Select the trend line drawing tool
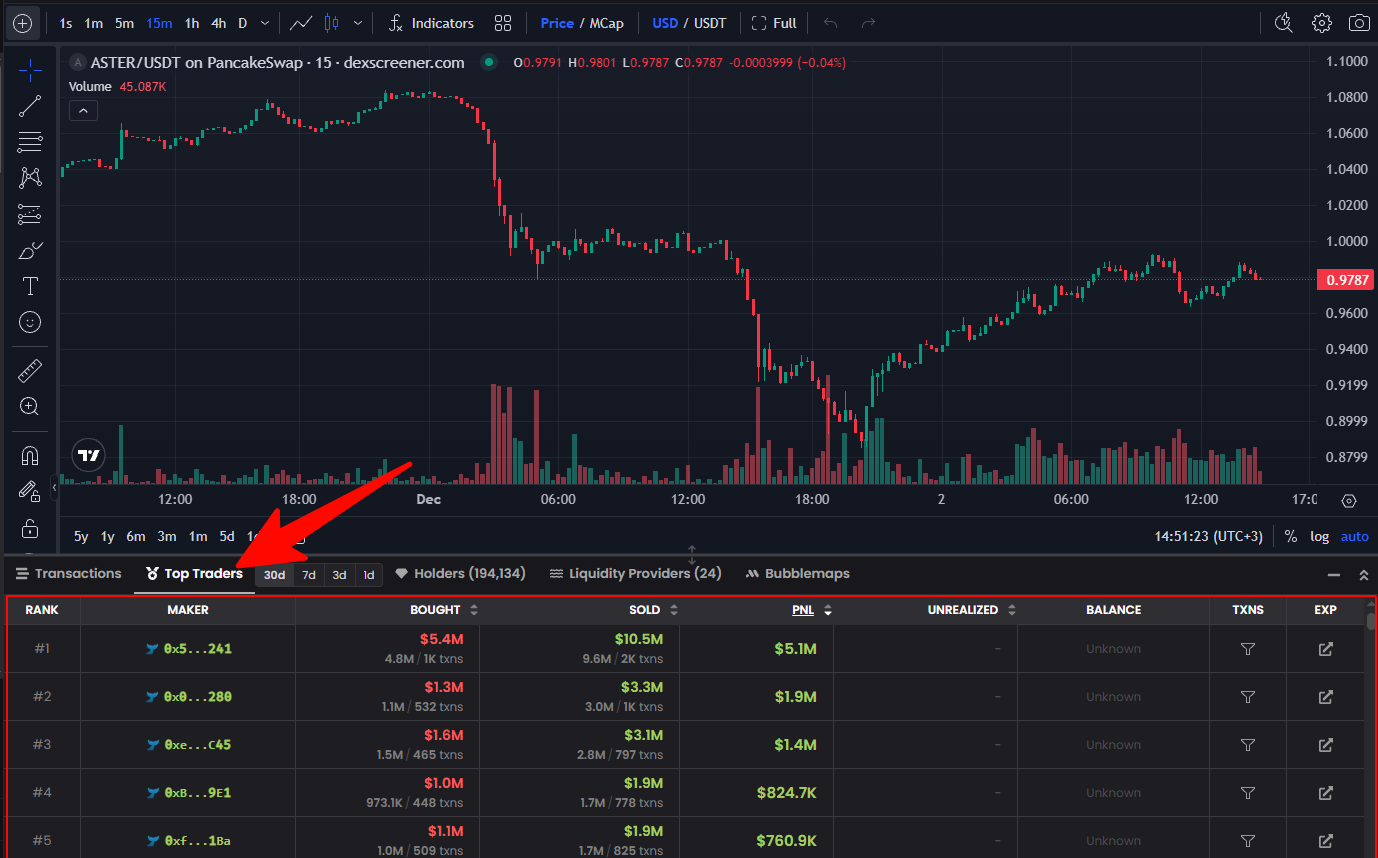 coord(30,106)
